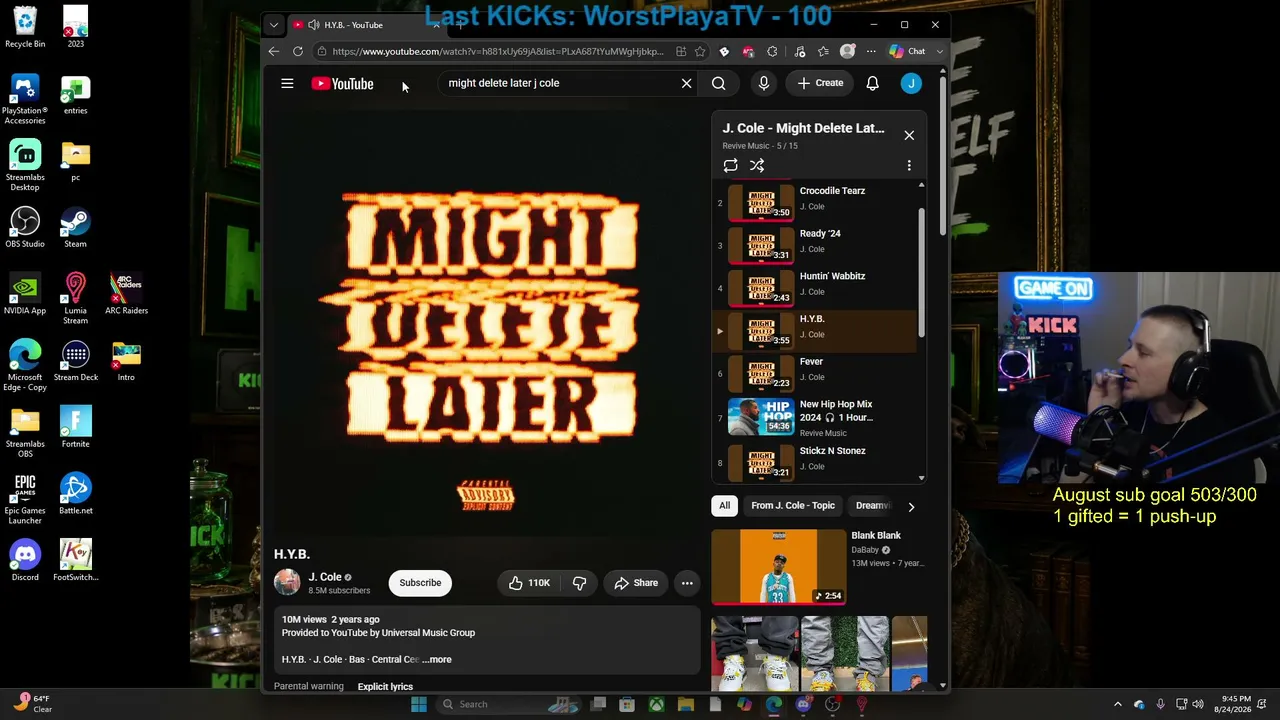Screen dimensions: 1280x720
Task: Select the ARC Raiders desktop shortcut
Action: (x=126, y=294)
